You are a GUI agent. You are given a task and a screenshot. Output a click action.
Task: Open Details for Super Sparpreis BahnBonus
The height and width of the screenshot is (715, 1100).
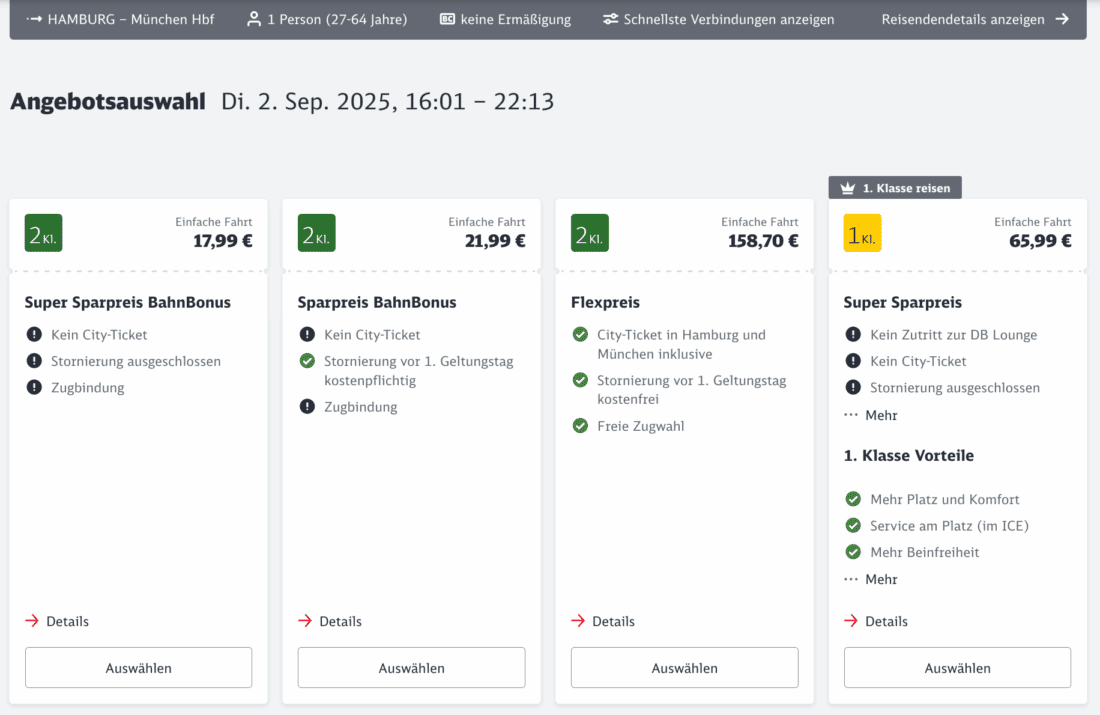pos(67,621)
